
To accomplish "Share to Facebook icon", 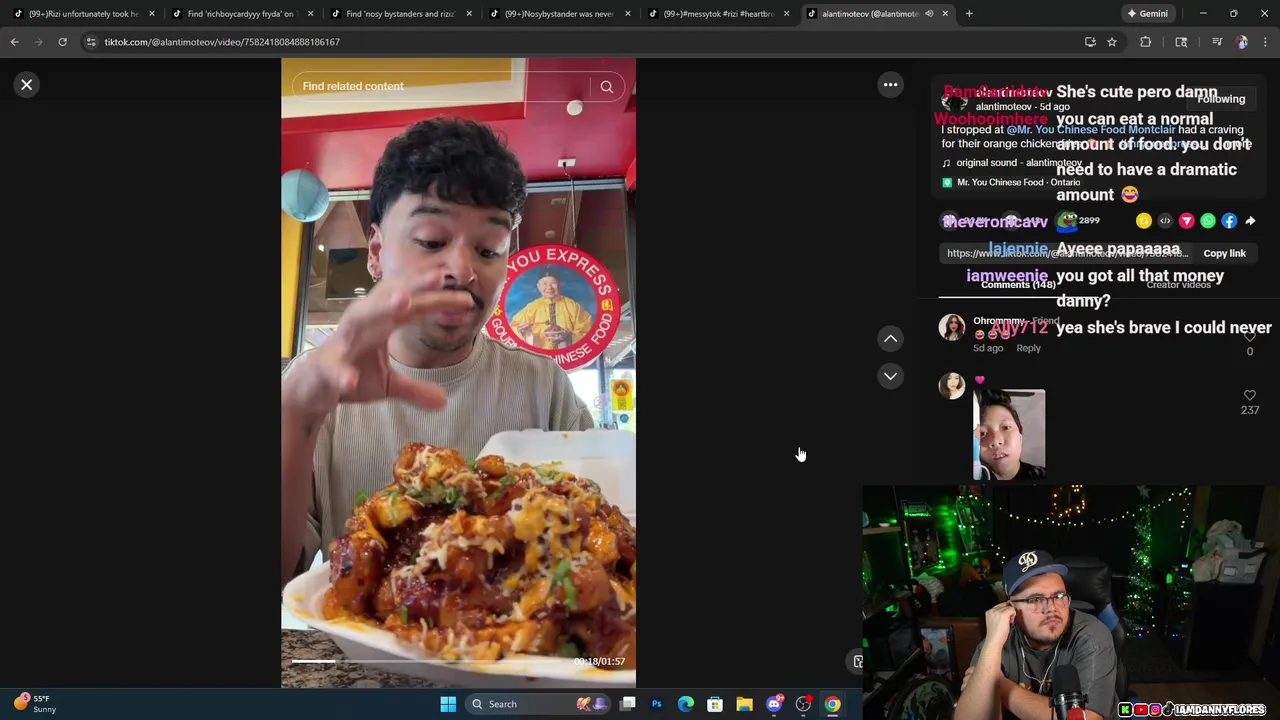I will point(1229,221).
